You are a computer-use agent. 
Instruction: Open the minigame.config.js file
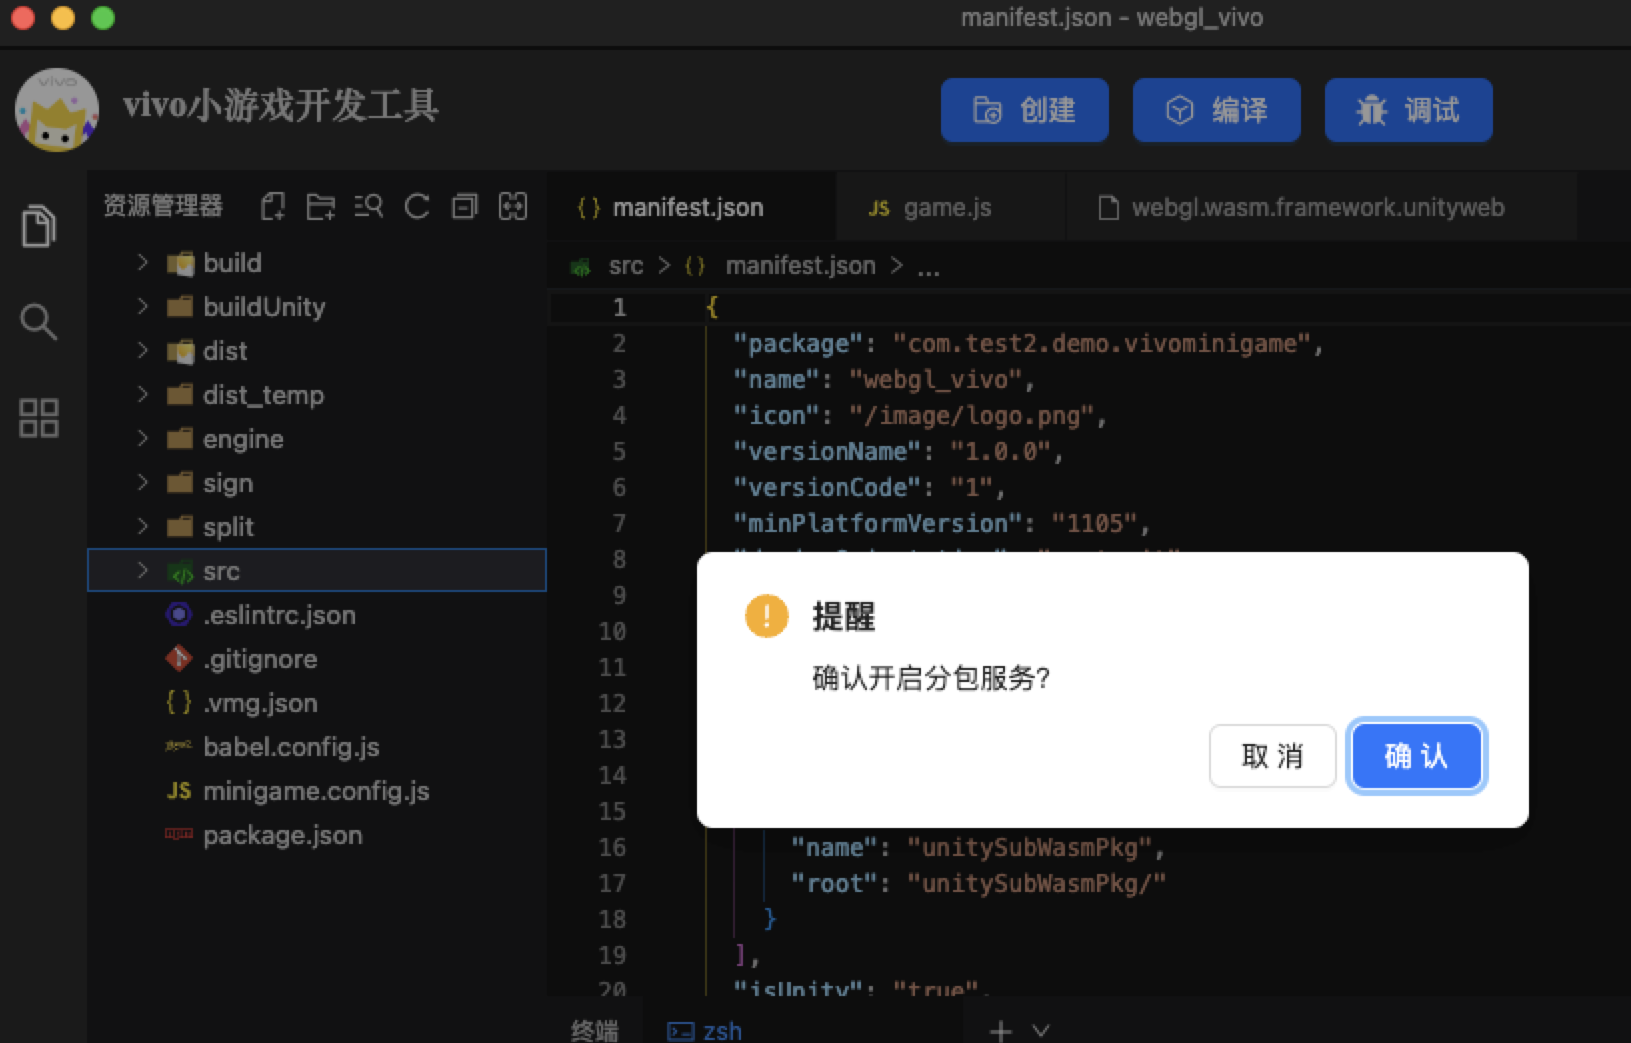pos(316,791)
